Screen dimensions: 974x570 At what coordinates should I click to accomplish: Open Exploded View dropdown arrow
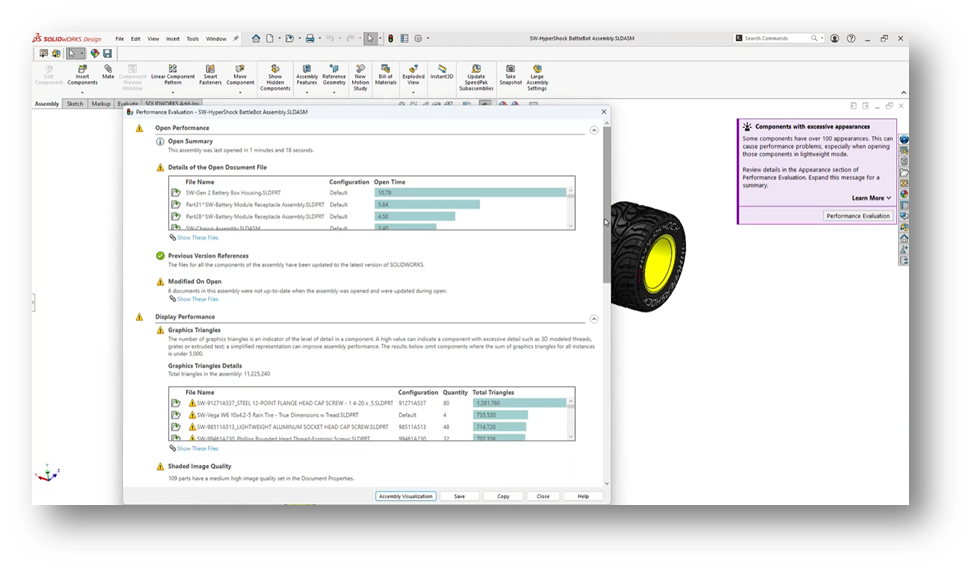coord(413,93)
